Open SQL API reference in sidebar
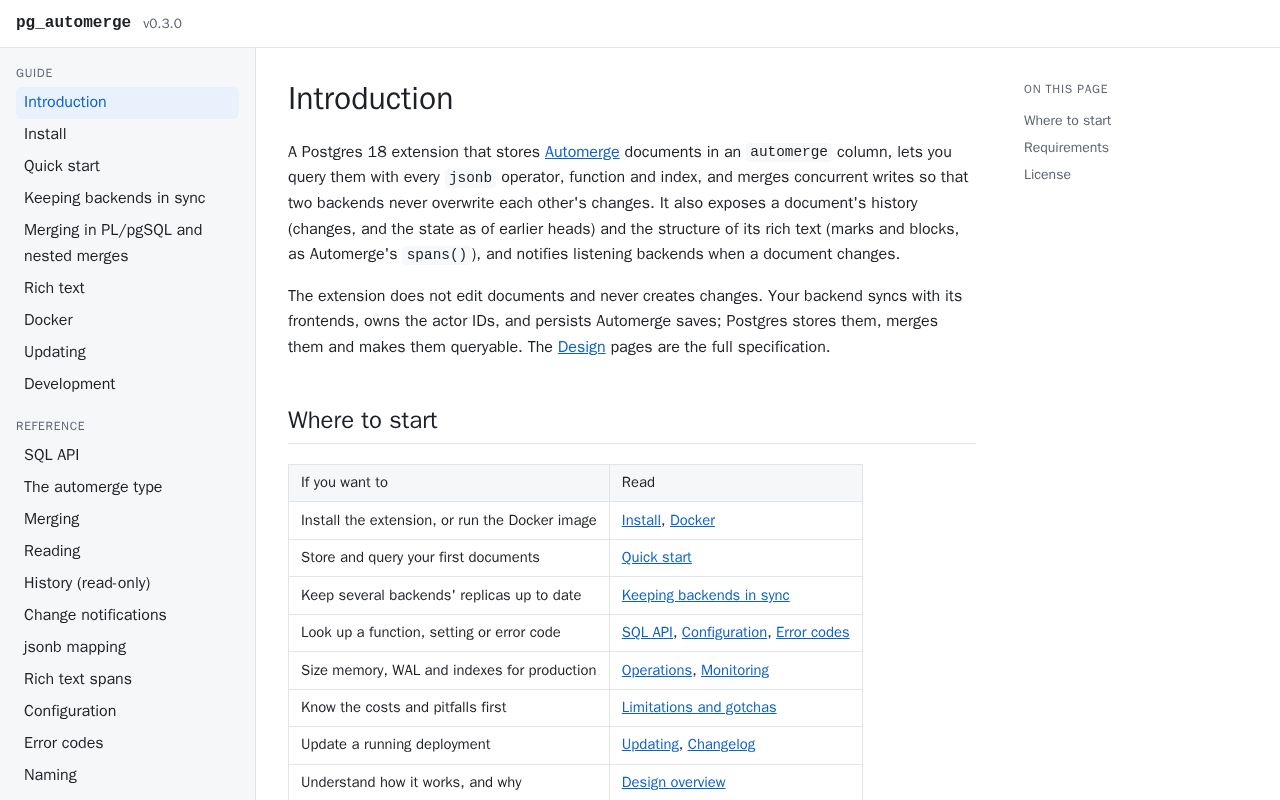This screenshot has height=800, width=1280. [127, 455]
